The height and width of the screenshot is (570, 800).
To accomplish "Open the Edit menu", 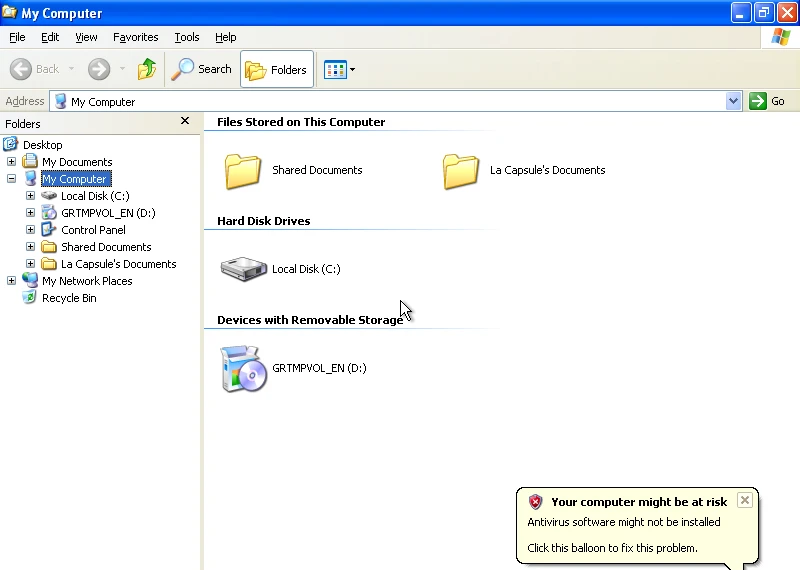I will (x=50, y=37).
